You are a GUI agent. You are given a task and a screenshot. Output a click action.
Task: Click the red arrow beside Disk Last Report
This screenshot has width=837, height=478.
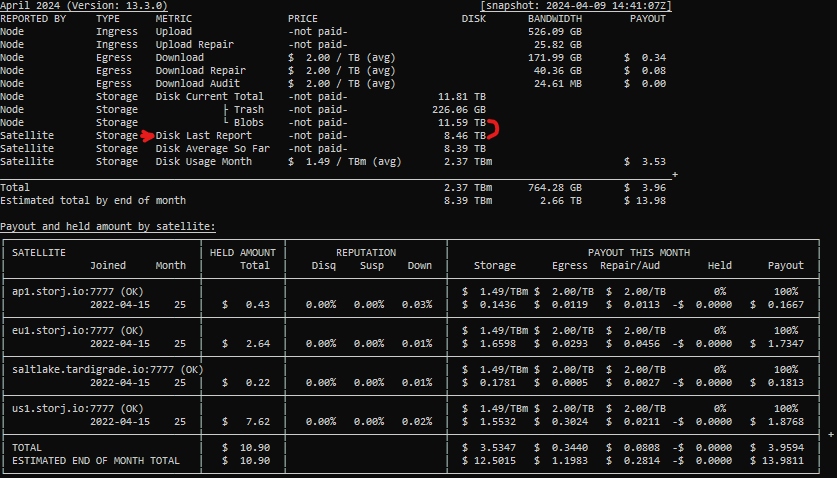(x=148, y=134)
